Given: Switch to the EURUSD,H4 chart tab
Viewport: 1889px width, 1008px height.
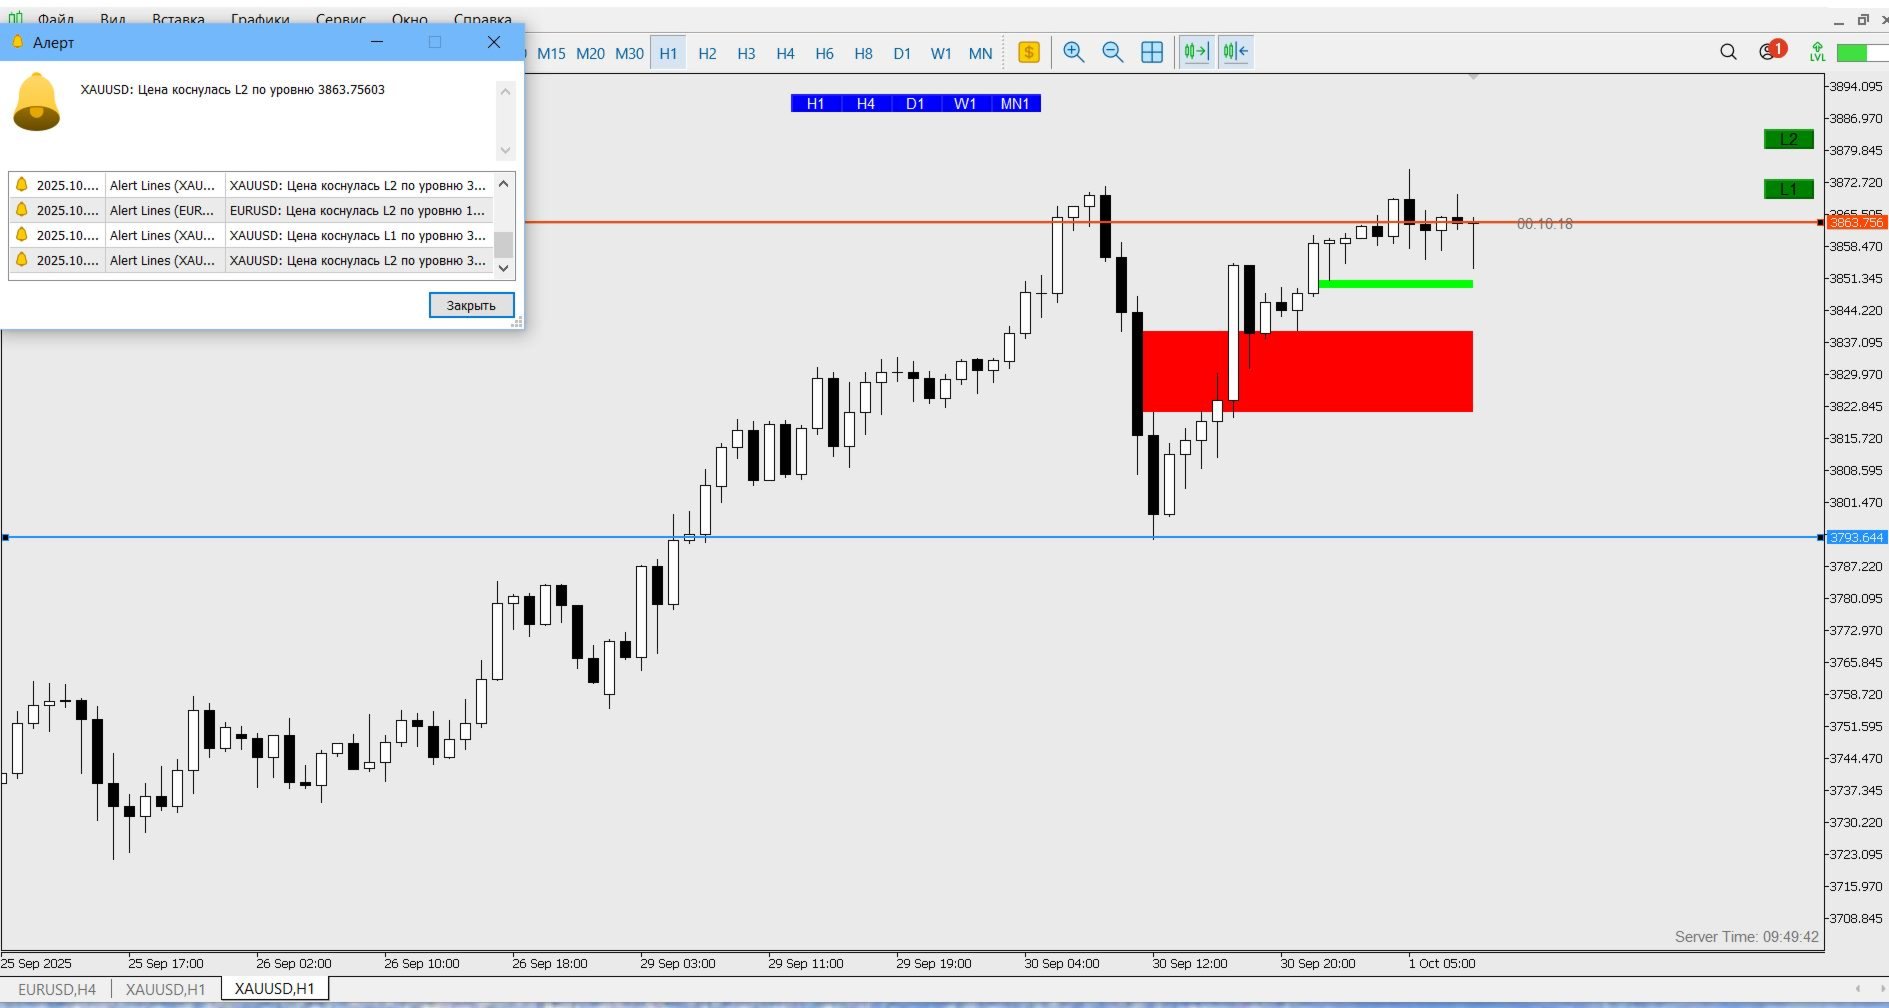Looking at the screenshot, I should click(x=57, y=989).
